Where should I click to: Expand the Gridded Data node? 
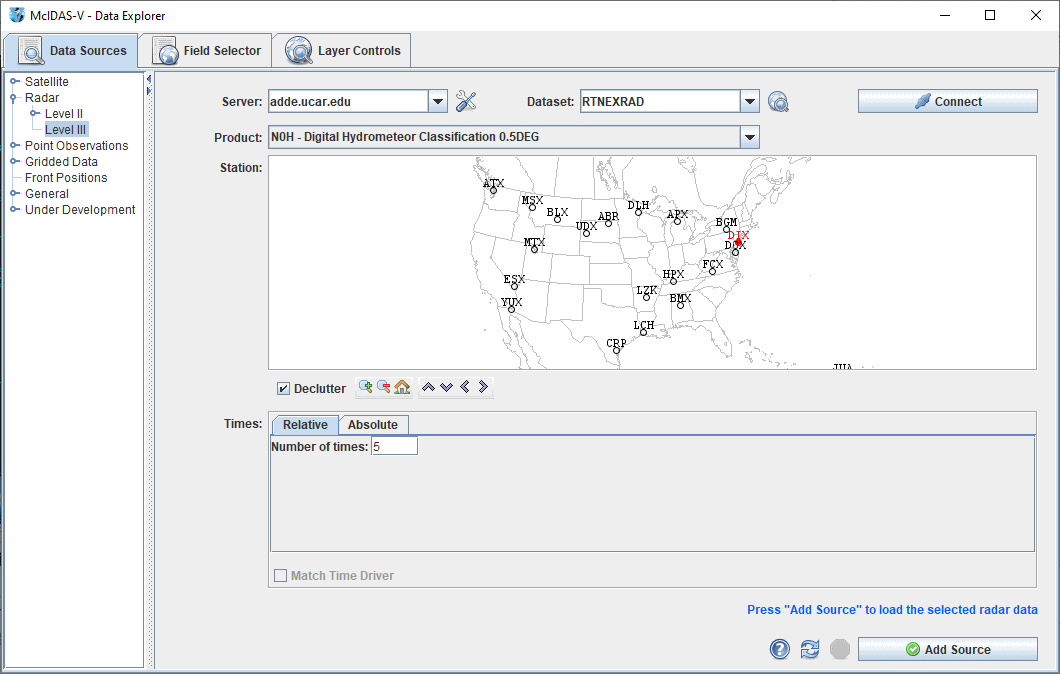tap(14, 162)
